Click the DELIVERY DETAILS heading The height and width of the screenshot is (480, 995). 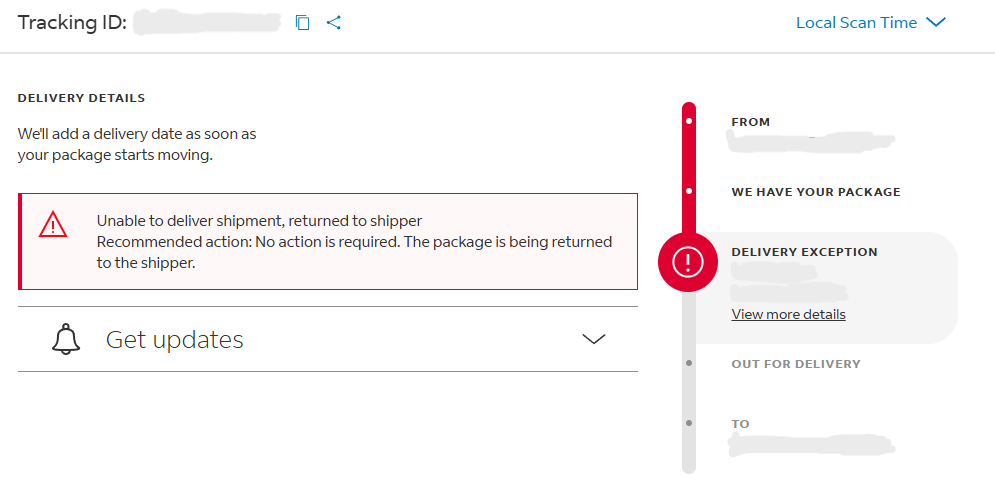[81, 98]
